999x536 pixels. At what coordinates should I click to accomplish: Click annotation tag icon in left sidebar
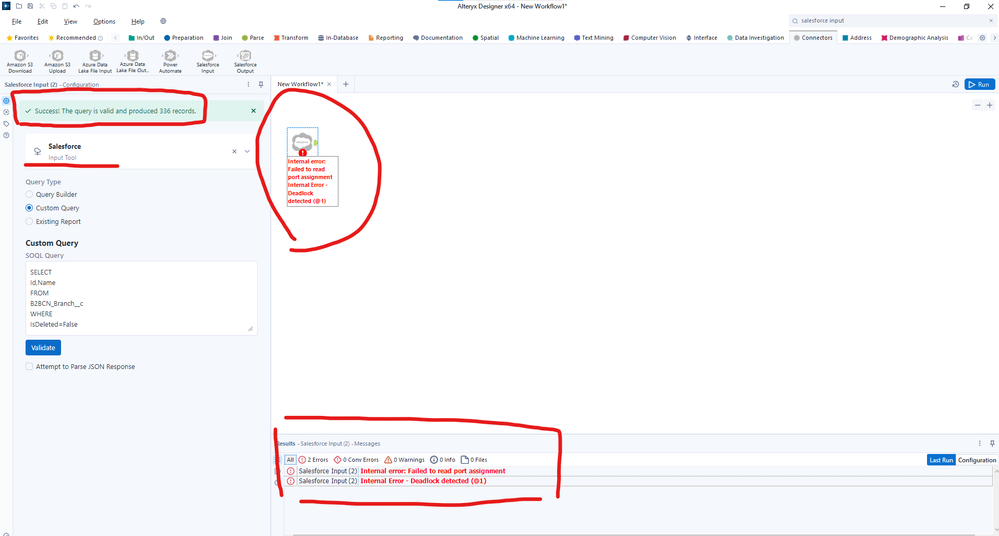[6, 124]
